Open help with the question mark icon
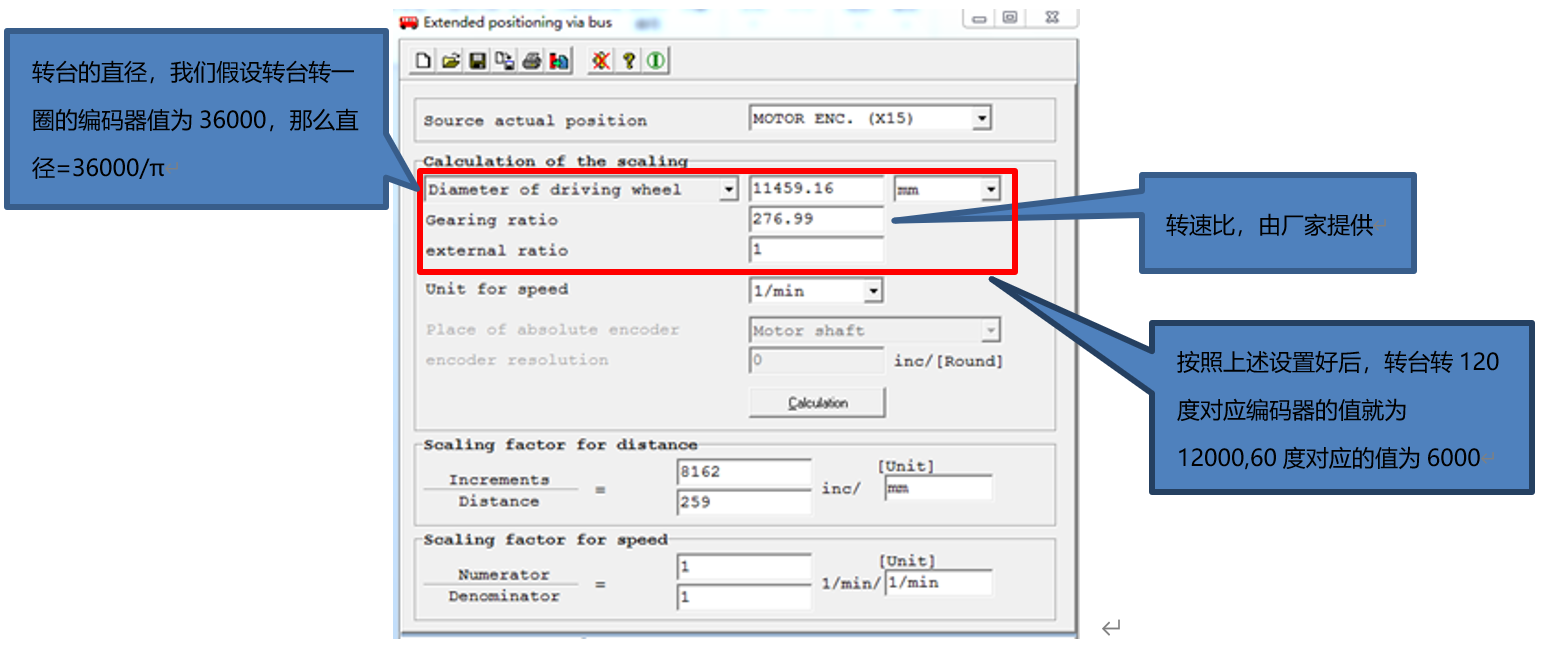 pos(628,61)
